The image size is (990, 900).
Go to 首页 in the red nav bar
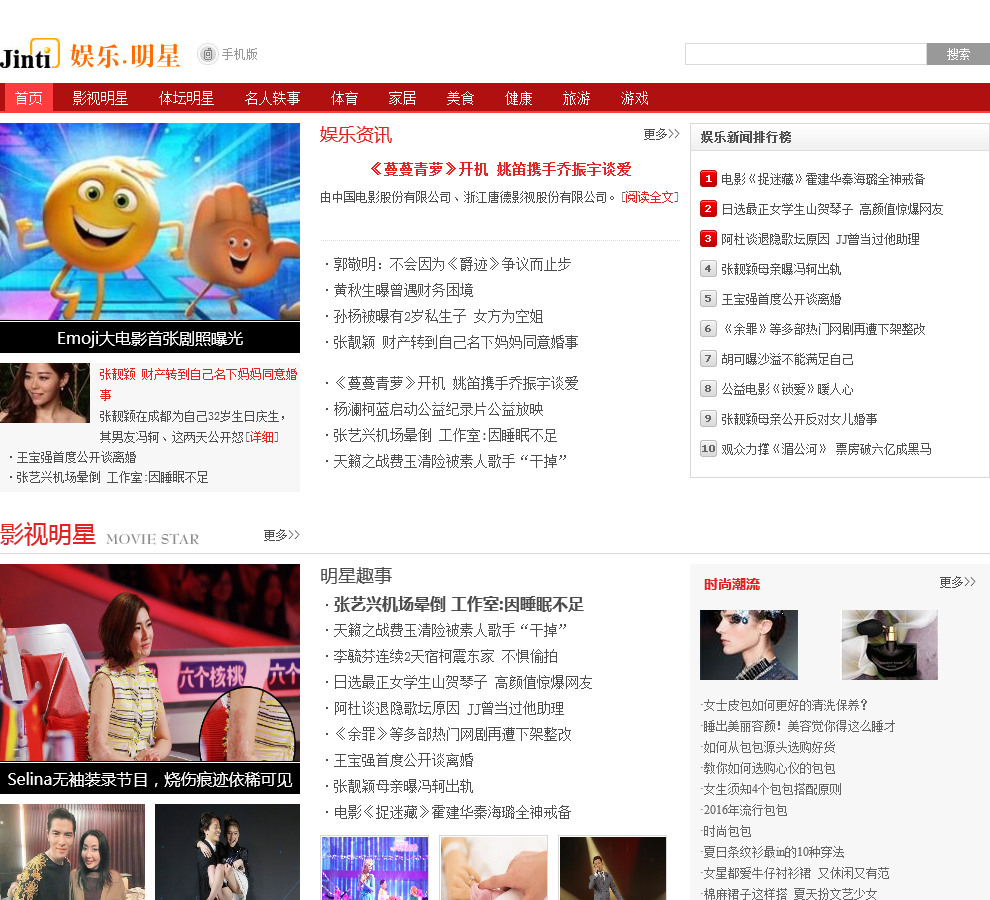[x=28, y=98]
